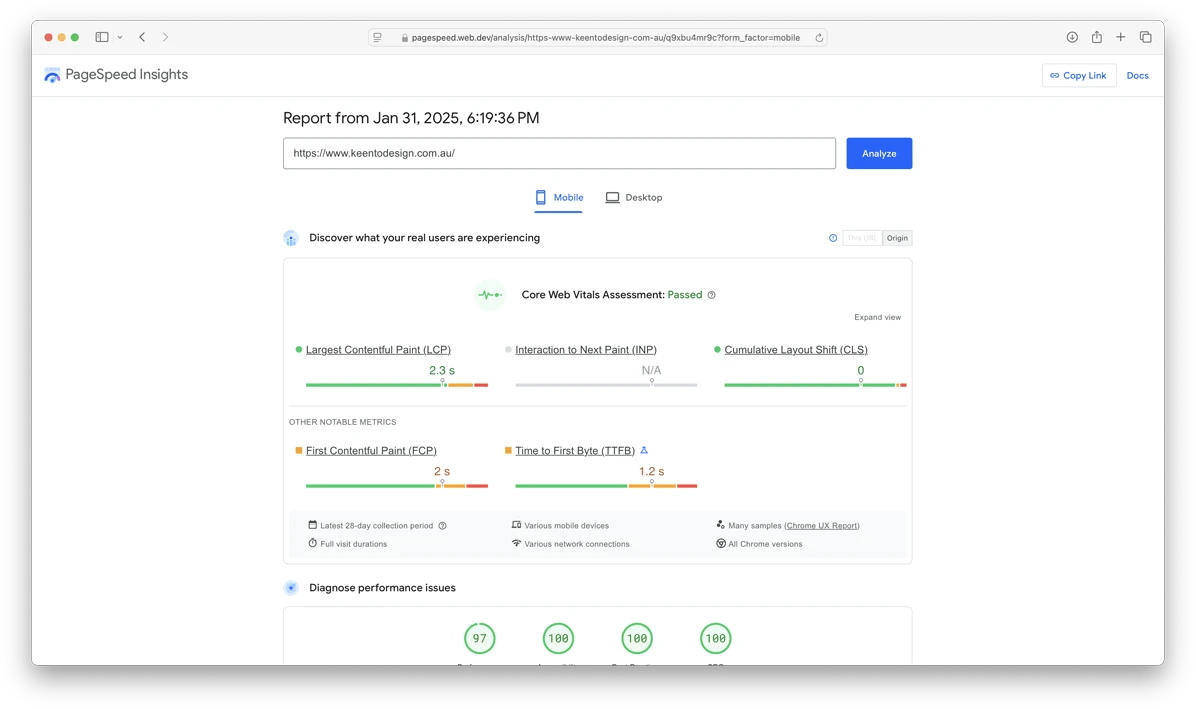Click the 97 performance score gauge
Image resolution: width=1196 pixels, height=709 pixels.
pos(480,638)
